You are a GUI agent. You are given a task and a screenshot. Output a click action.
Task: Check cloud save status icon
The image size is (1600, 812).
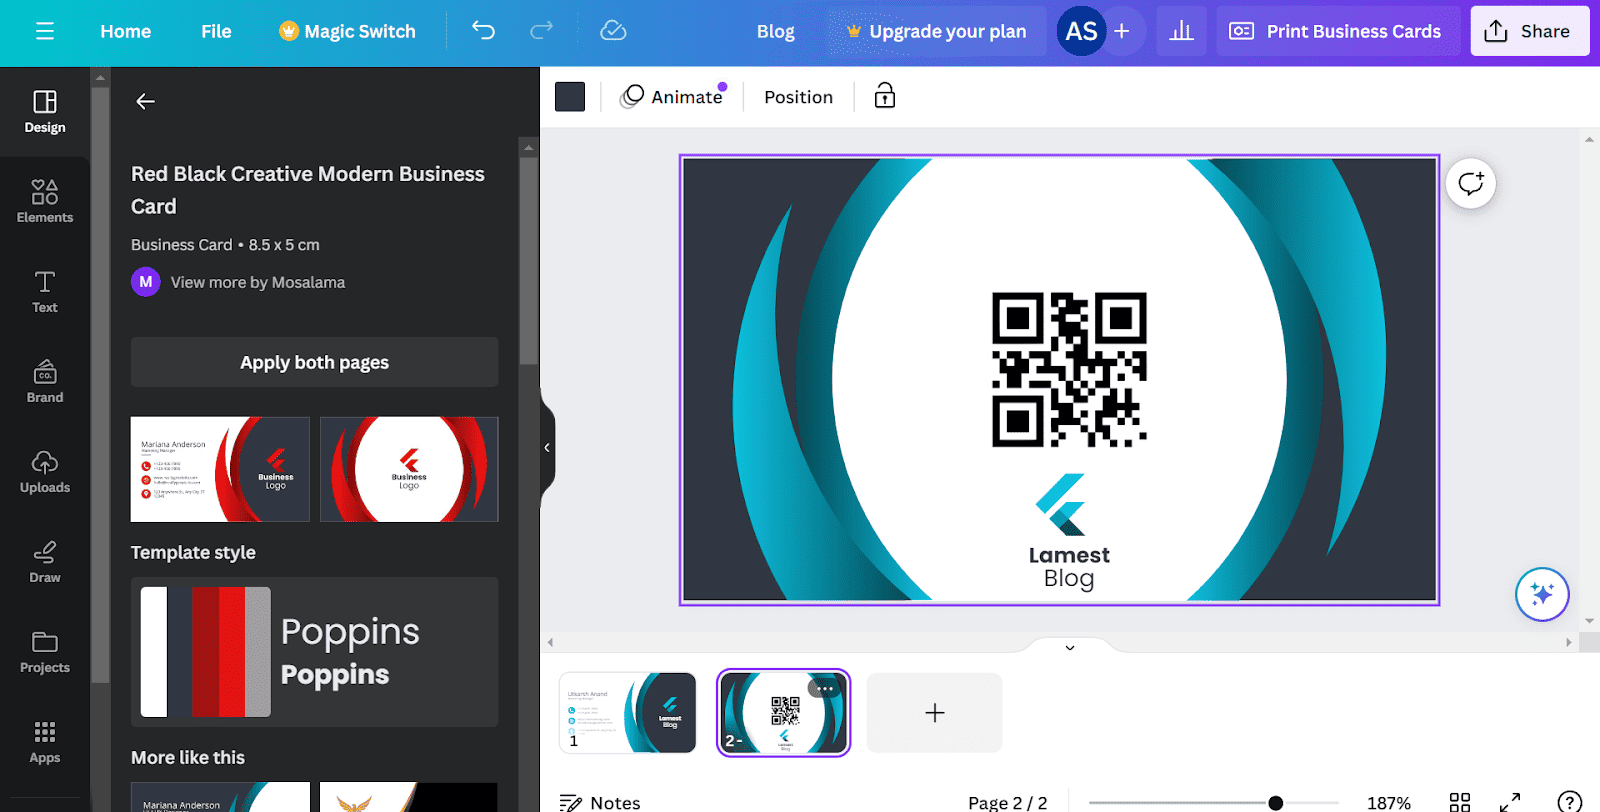click(x=613, y=31)
